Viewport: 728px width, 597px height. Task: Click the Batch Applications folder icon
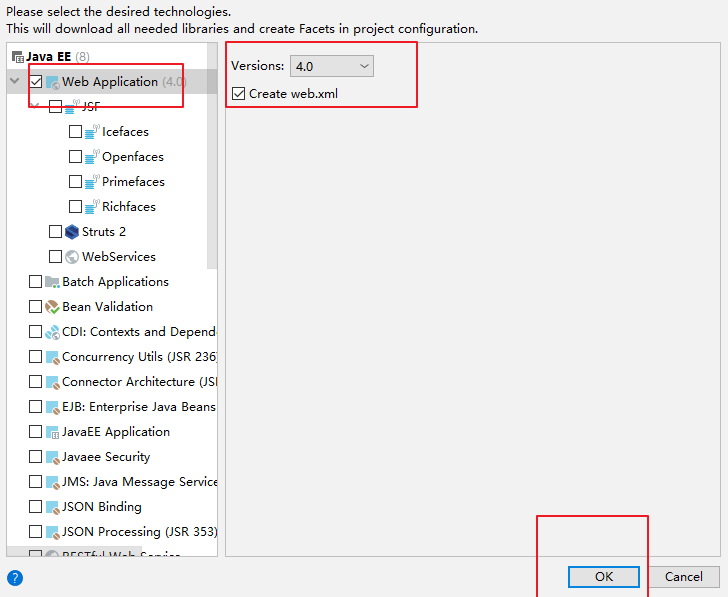click(x=52, y=282)
